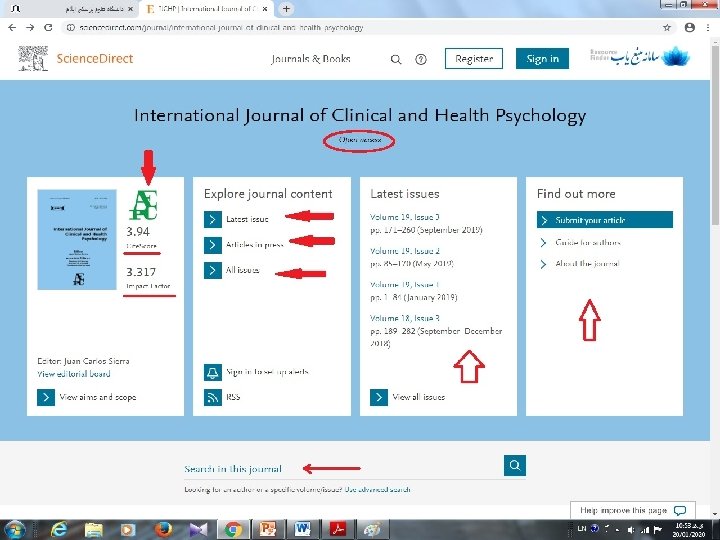Open Journals & Books menu
Image resolution: width=720 pixels, height=540 pixels.
[x=311, y=59]
